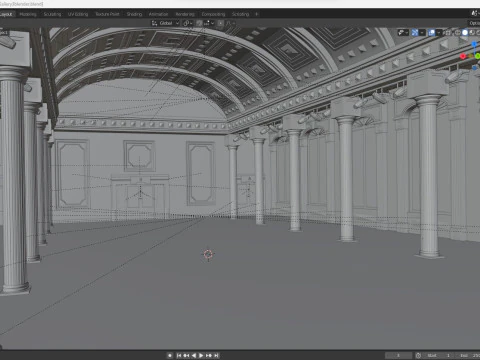Open the Sculpting workspace tab
Viewport: 480px width, 360px height.
[x=52, y=14]
